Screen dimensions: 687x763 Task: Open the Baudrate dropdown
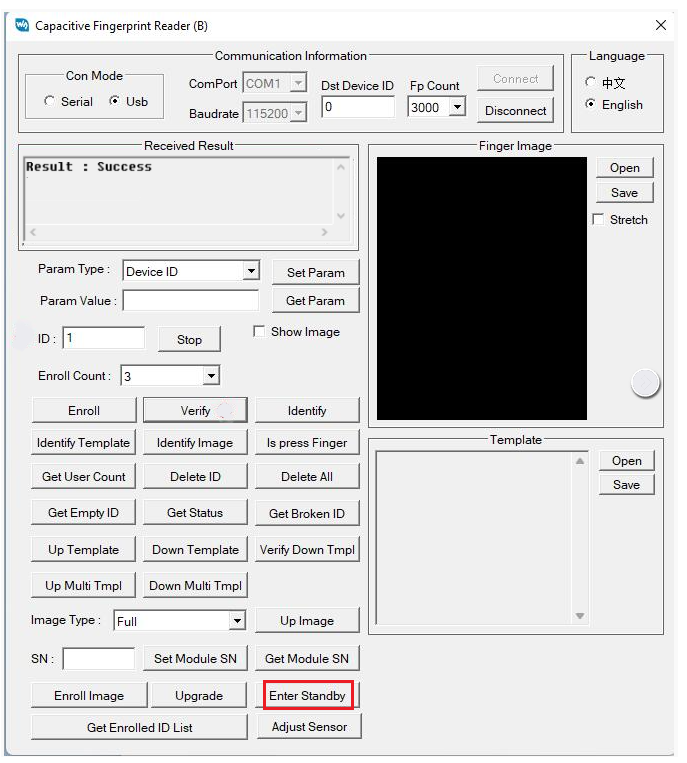click(x=298, y=113)
